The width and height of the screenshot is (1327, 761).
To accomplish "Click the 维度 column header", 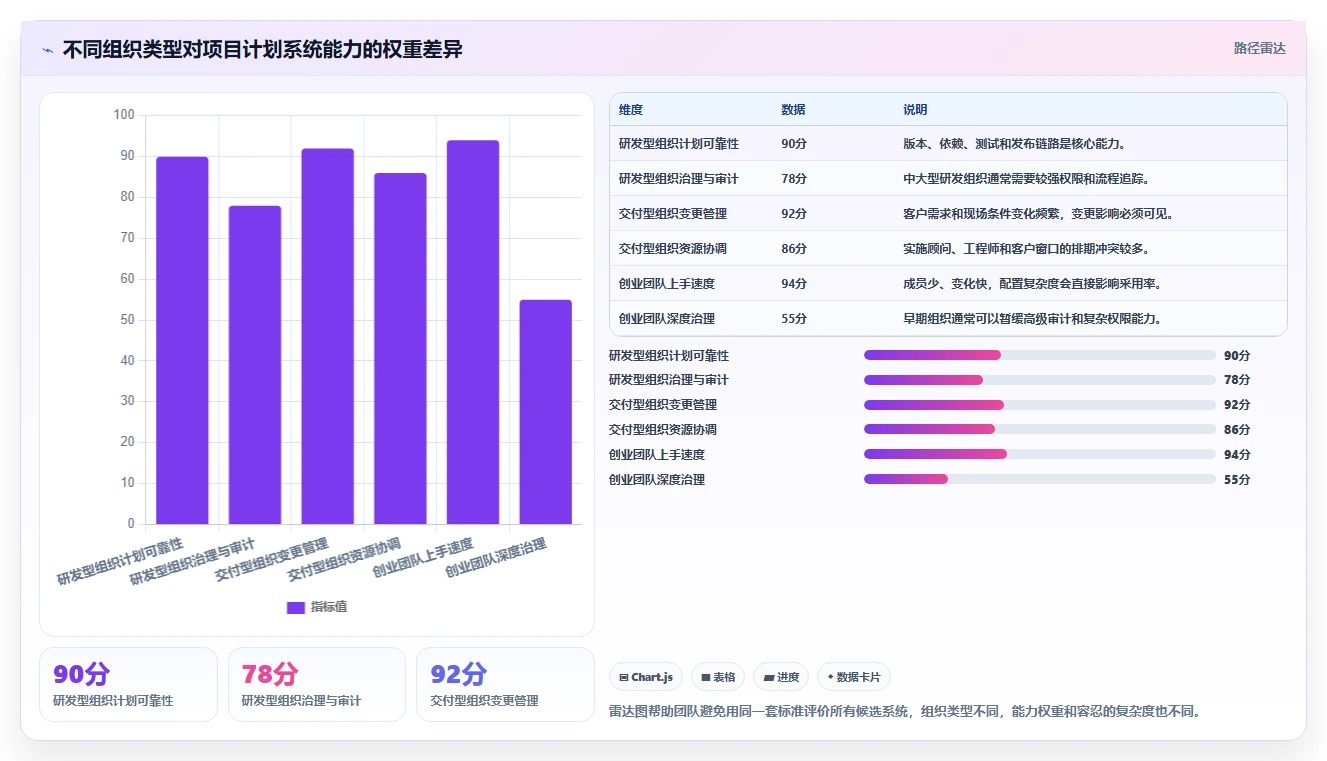I will click(x=631, y=110).
